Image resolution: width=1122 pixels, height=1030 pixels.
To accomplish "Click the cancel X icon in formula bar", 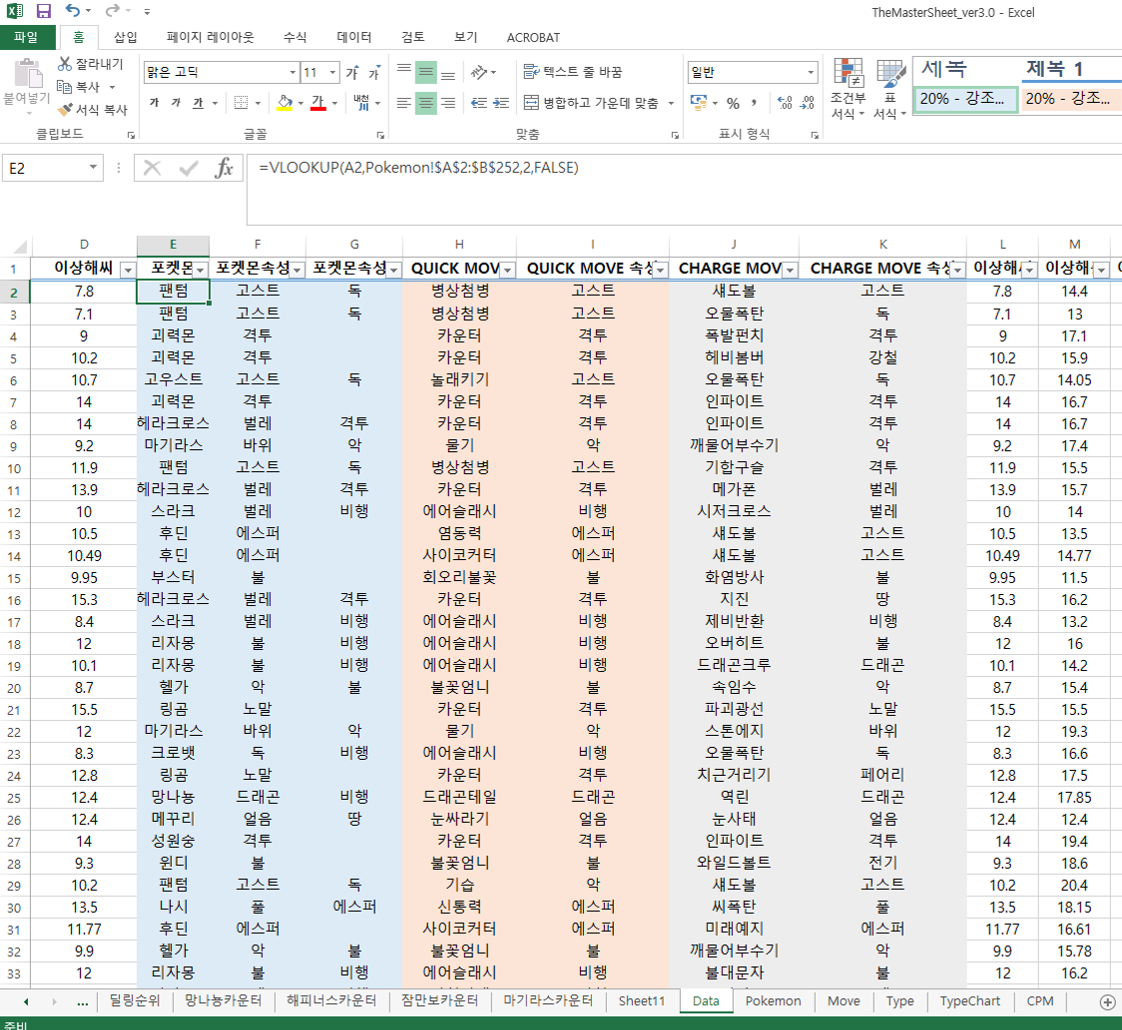I will (x=152, y=168).
